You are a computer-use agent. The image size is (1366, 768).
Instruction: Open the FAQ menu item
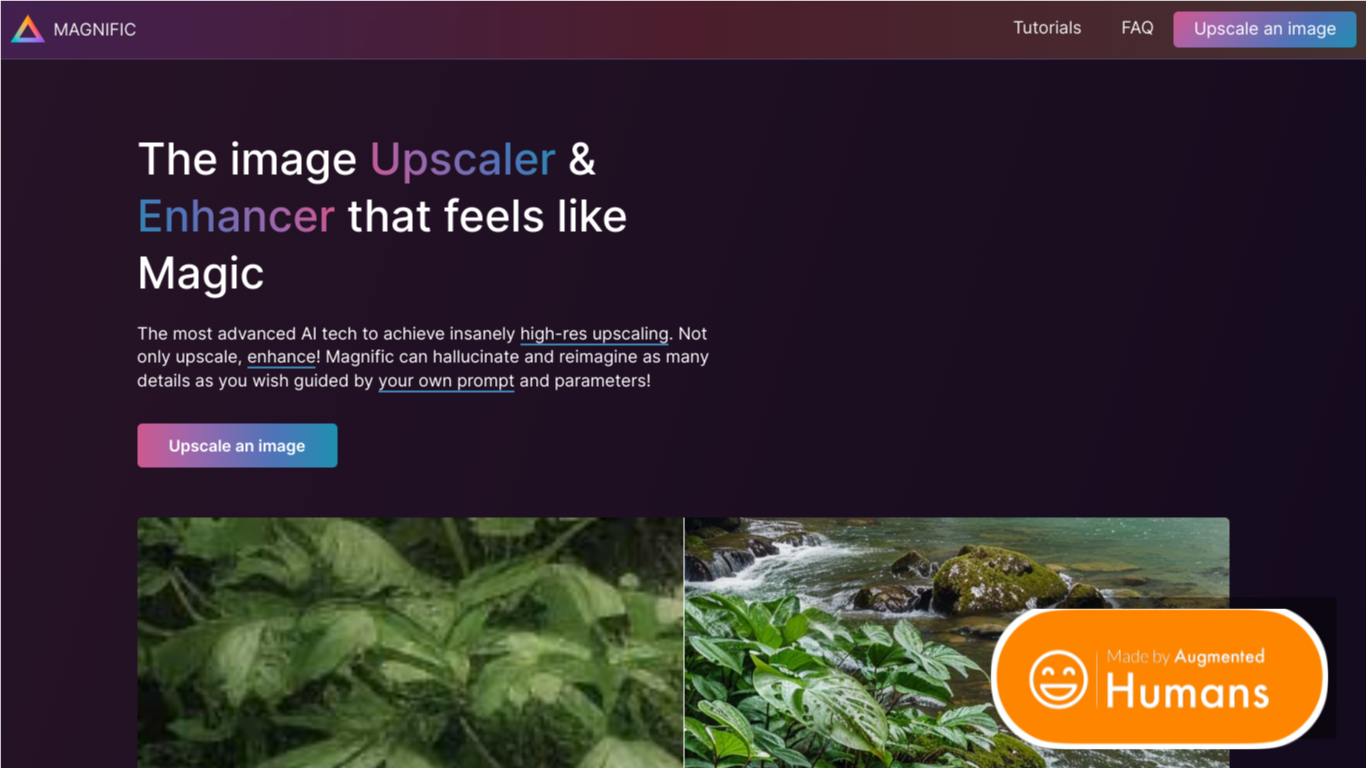point(1137,28)
